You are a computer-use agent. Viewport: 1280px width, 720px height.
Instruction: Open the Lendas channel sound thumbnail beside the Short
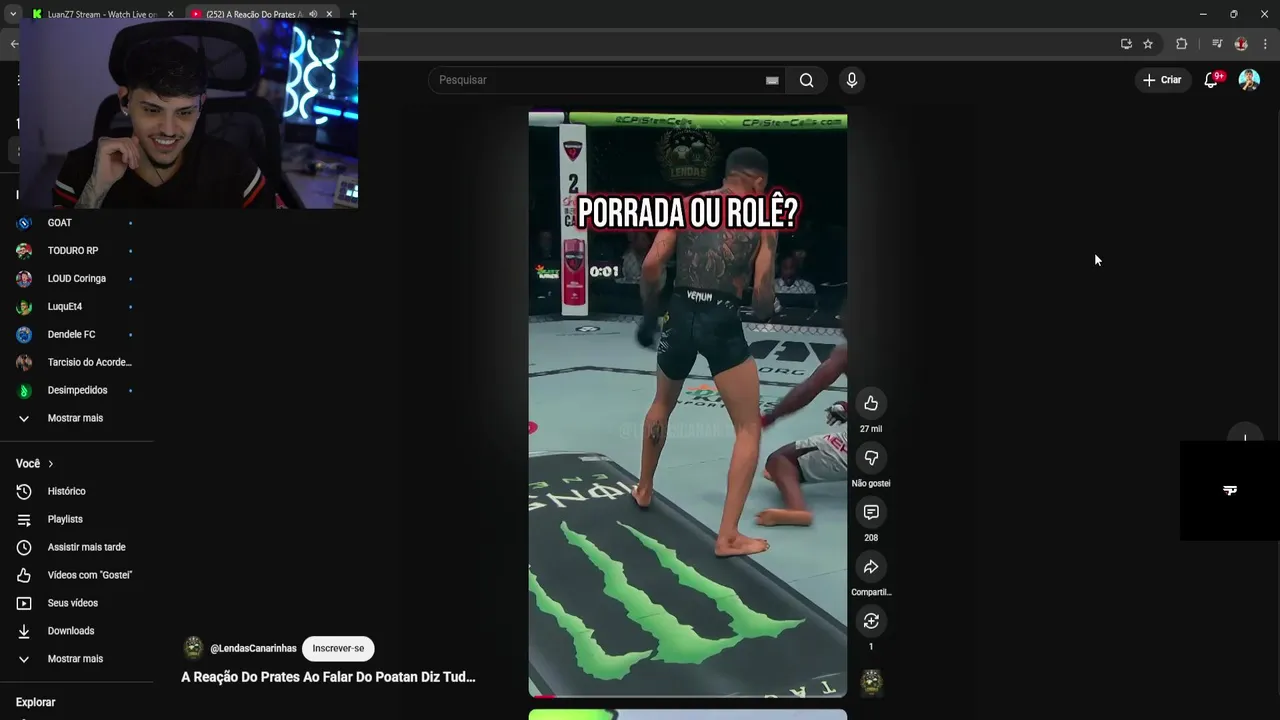872,683
